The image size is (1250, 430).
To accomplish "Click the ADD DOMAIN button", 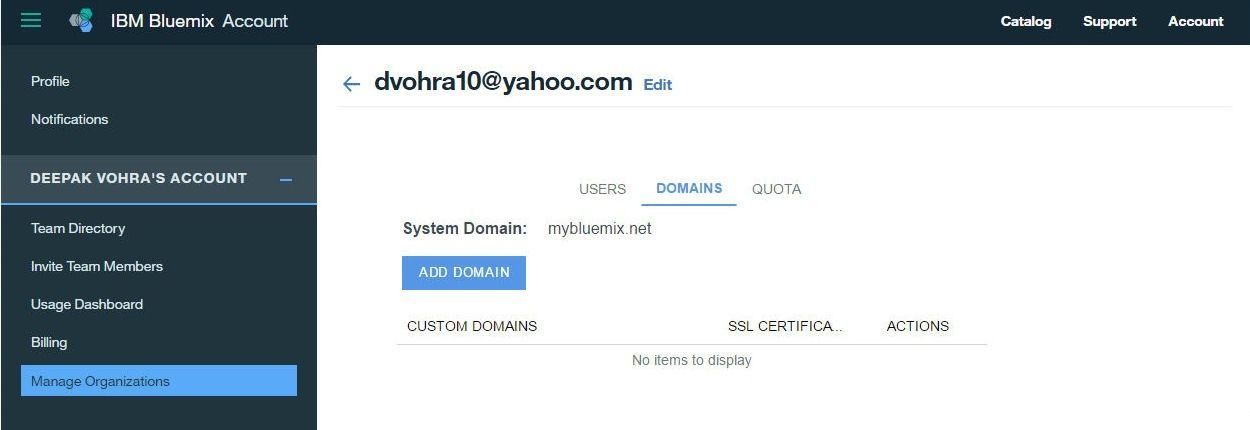I will (464, 272).
